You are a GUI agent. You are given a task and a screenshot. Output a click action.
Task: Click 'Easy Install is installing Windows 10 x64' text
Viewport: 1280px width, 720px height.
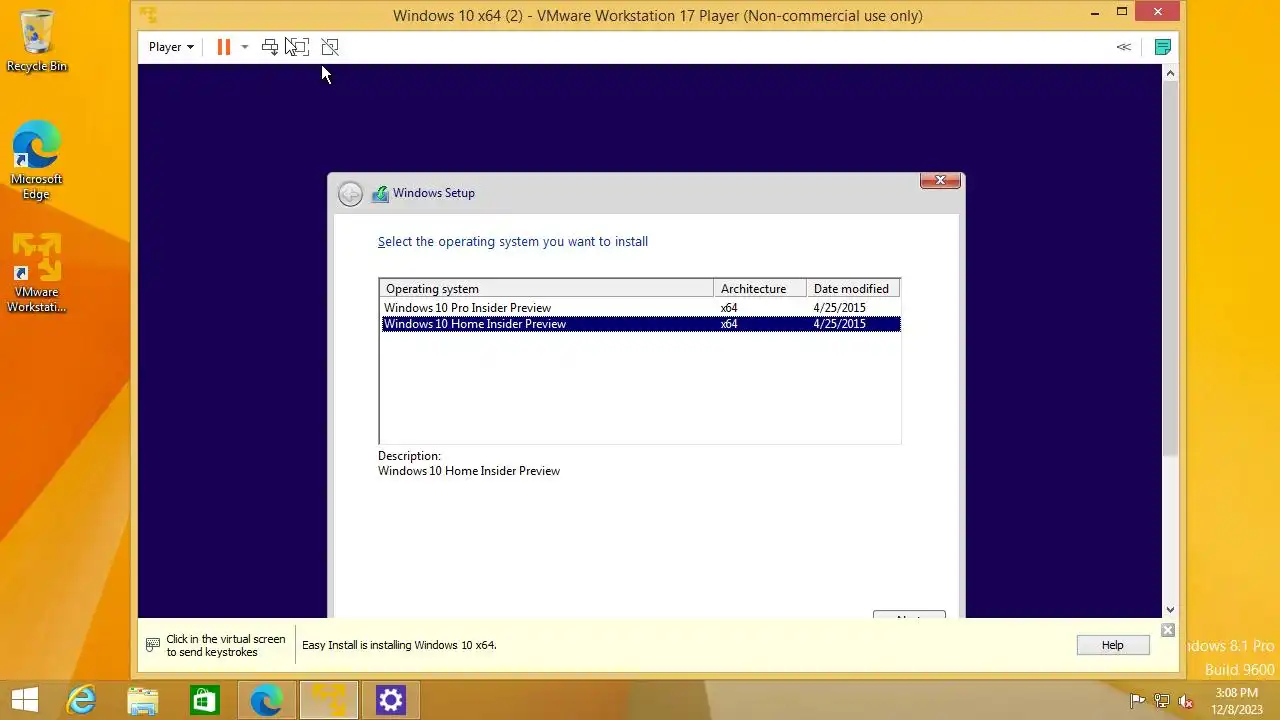click(x=399, y=645)
